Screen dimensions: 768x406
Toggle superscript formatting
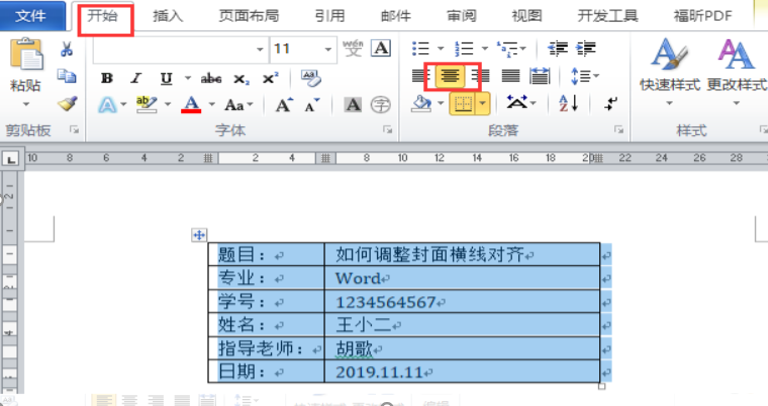pos(270,78)
